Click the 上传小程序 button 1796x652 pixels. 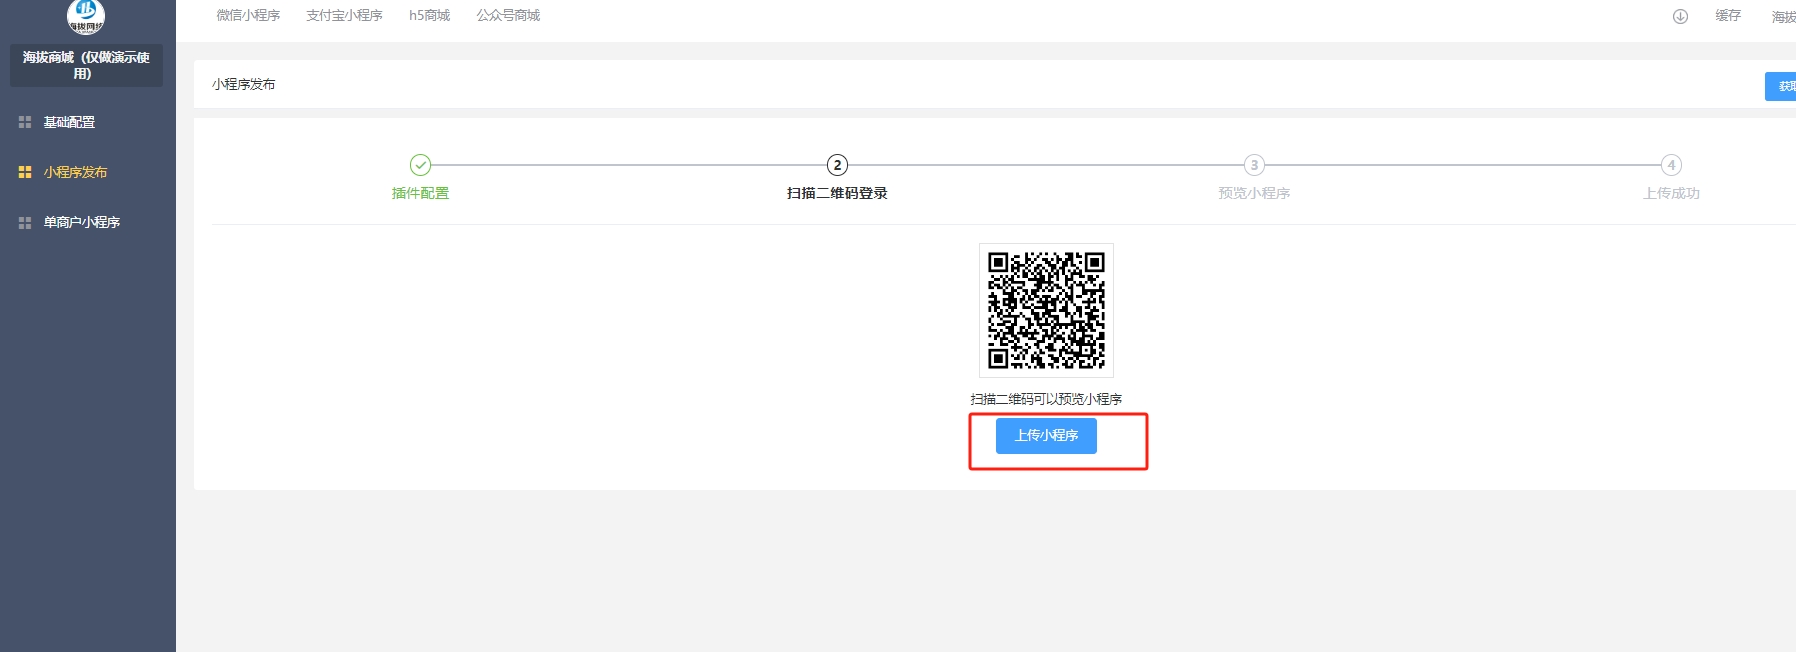[x=1046, y=436]
